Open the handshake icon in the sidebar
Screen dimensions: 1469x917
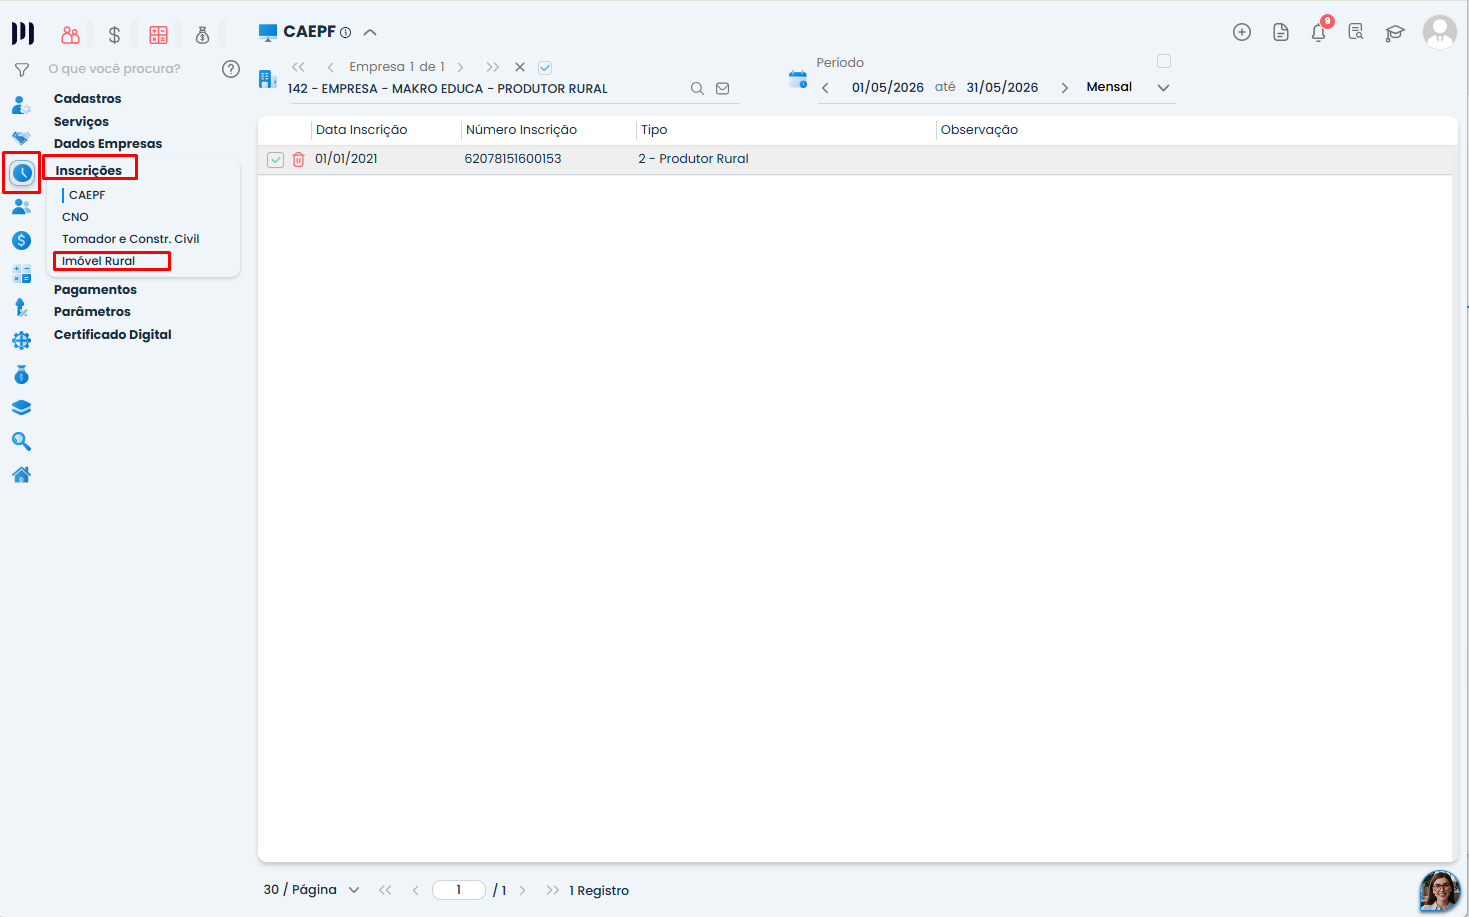[x=21, y=138]
